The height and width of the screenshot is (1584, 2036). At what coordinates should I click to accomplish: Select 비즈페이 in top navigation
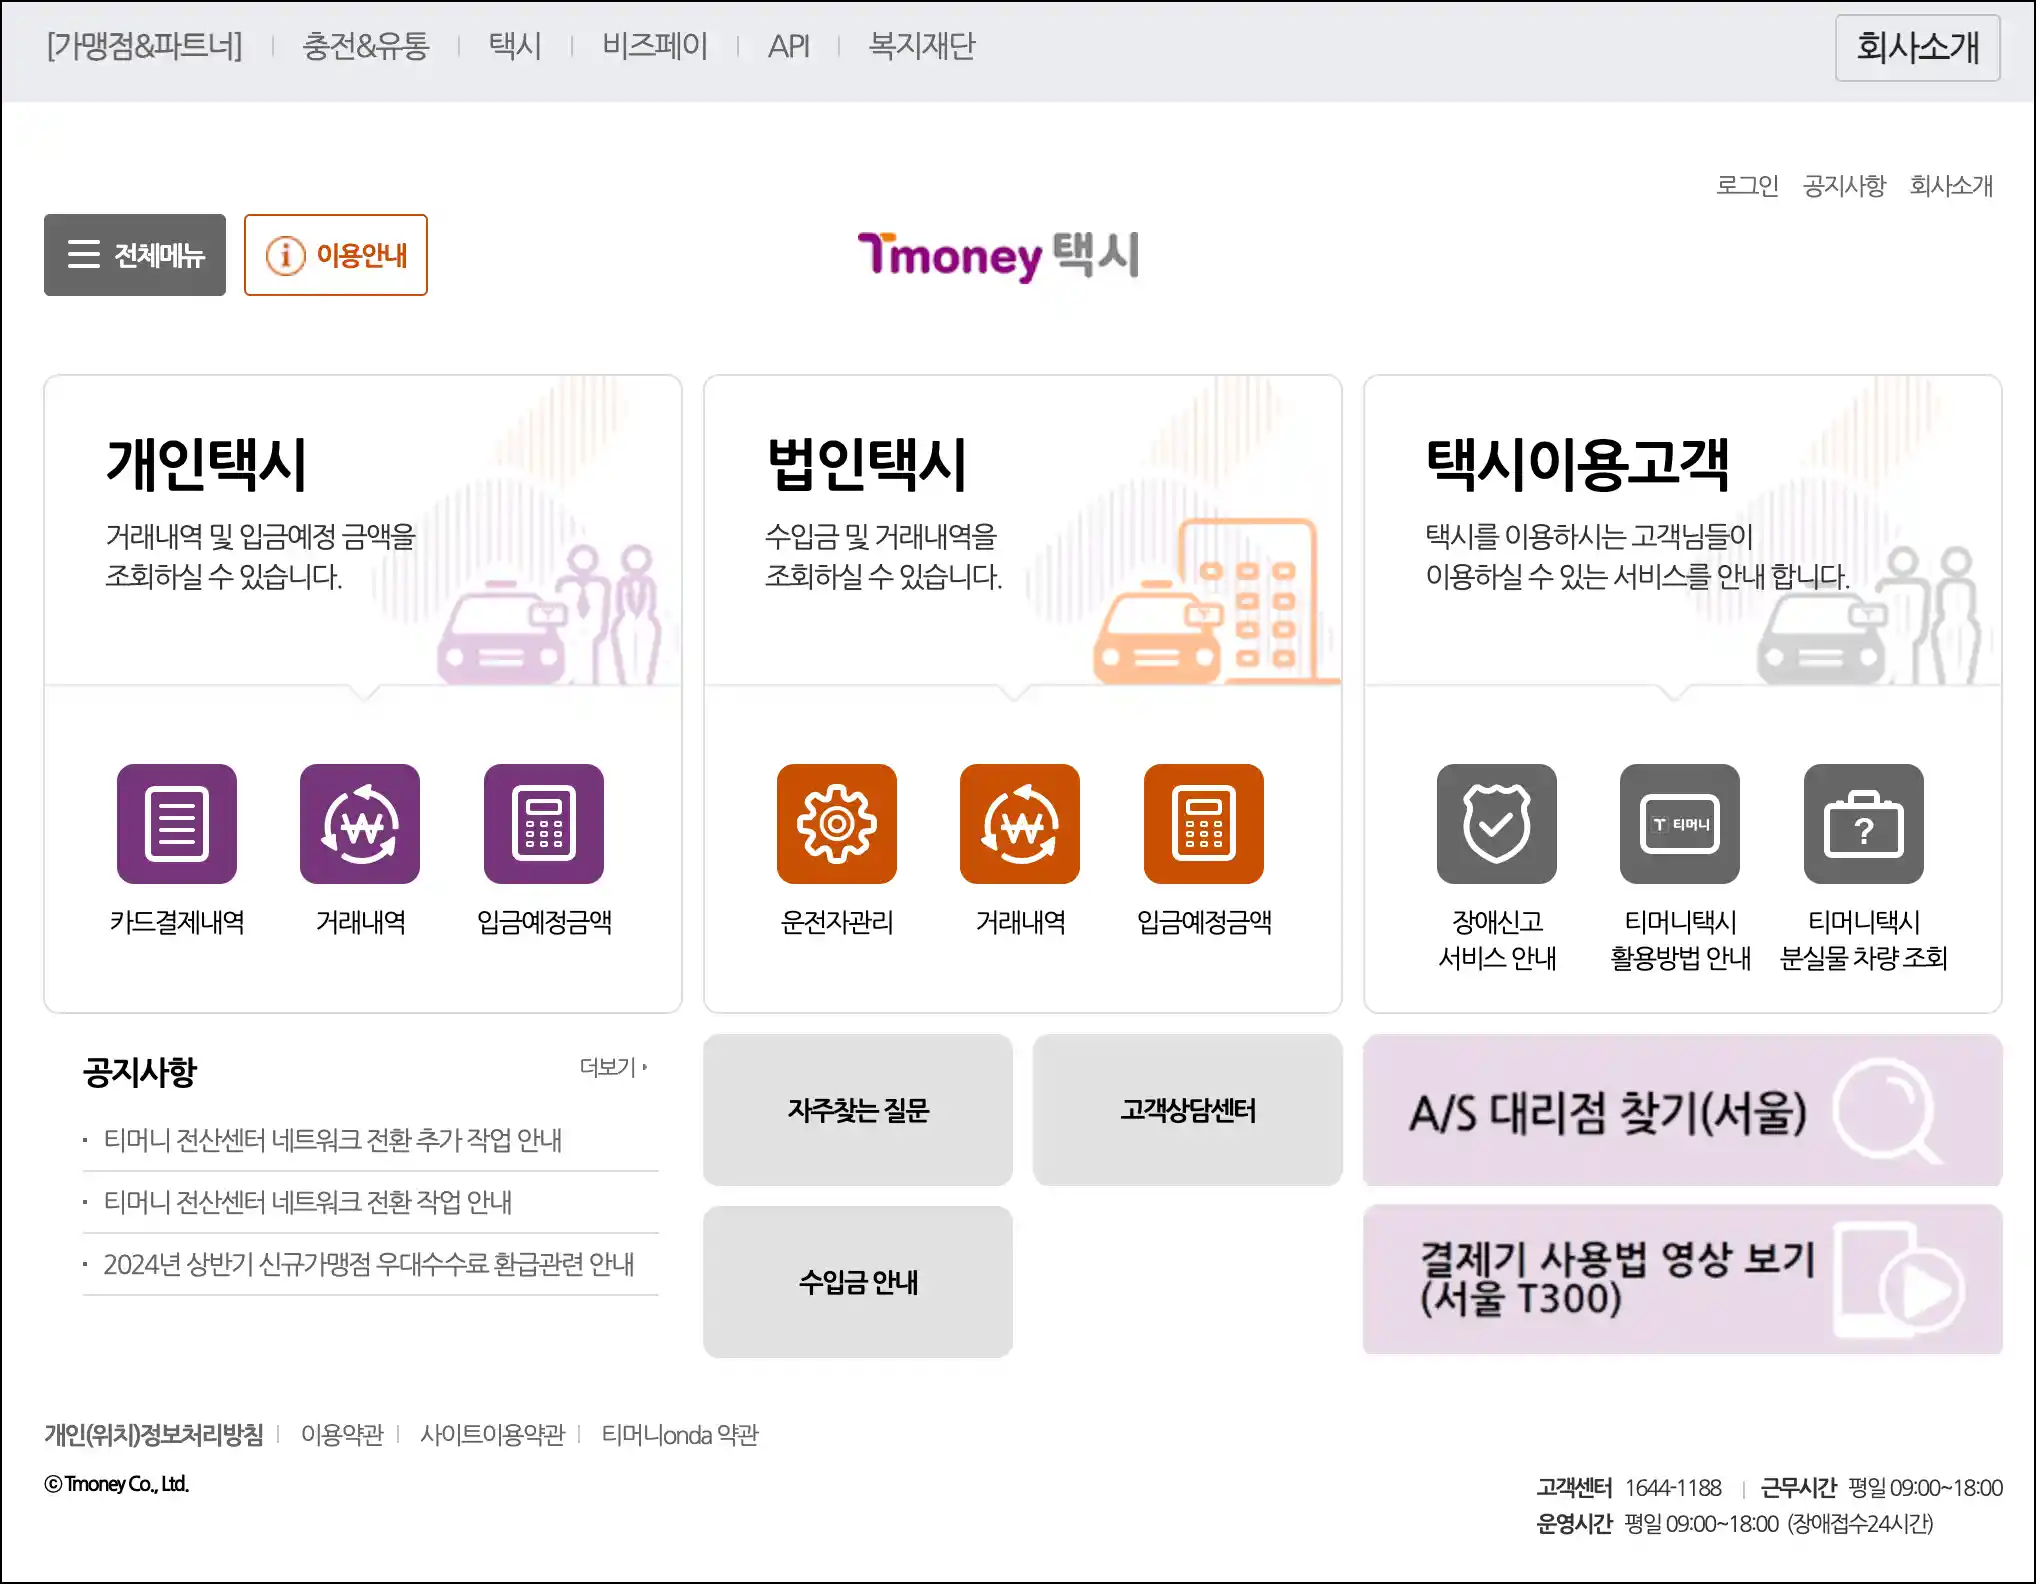pos(655,46)
